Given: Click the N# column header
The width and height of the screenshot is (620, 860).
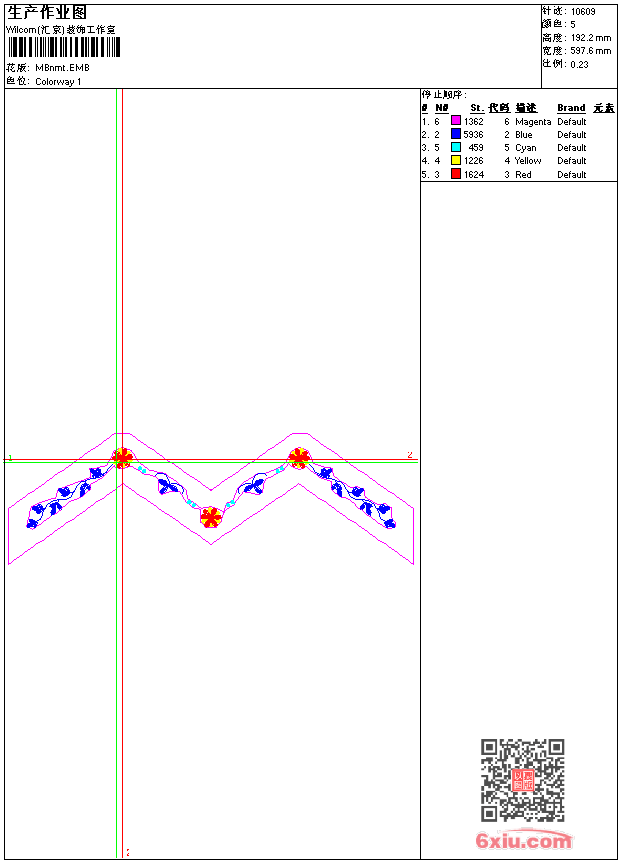Looking at the screenshot, I should 442,108.
